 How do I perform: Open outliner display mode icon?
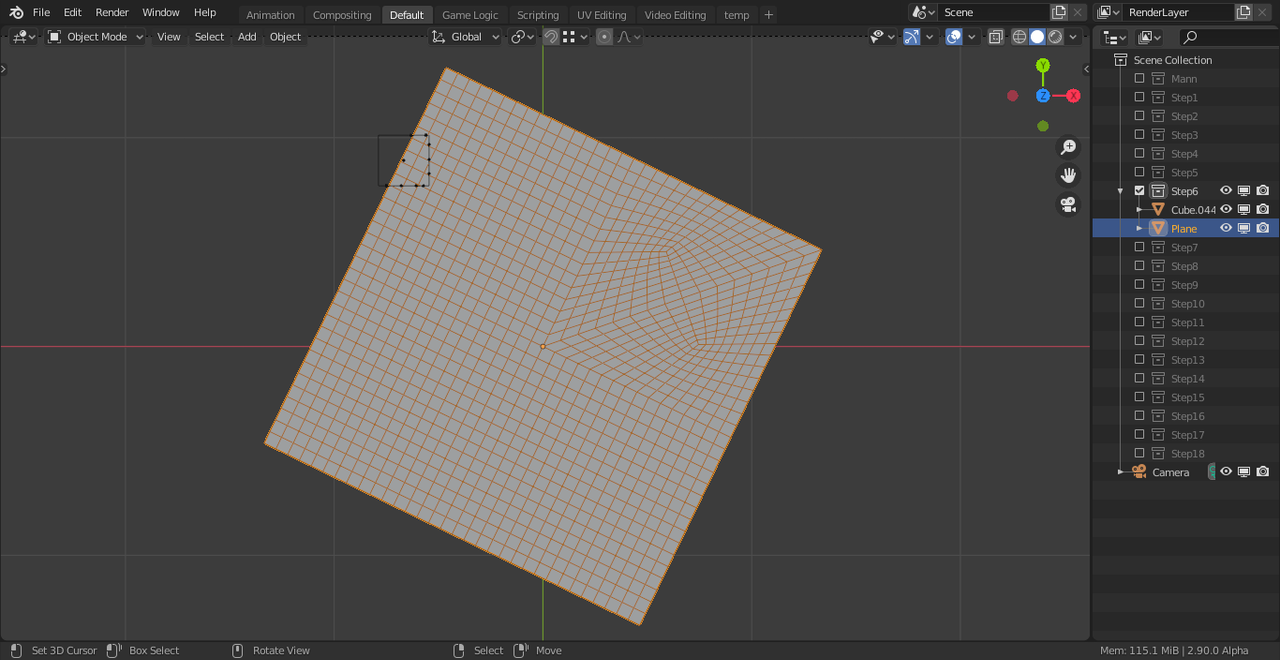pyautogui.click(x=1113, y=37)
